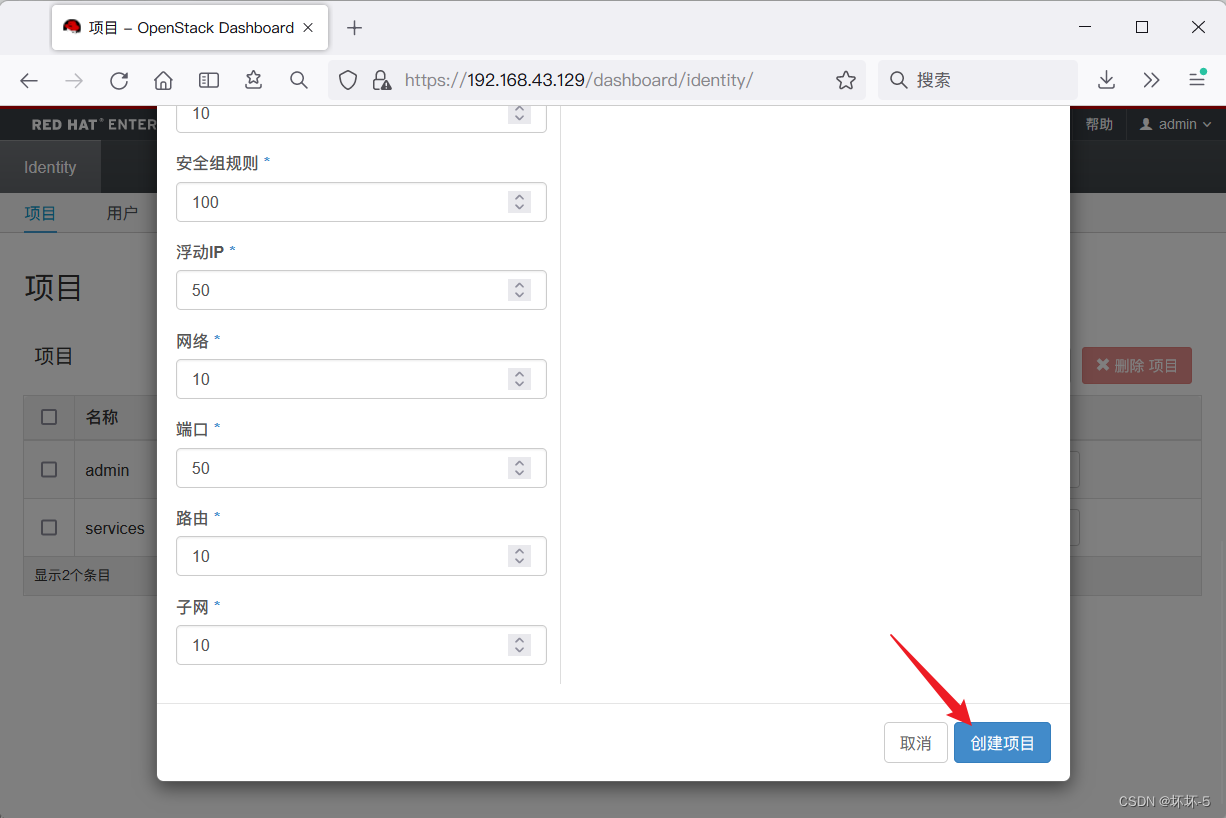
Task: Click the 安全组规则 input field with 100
Action: pos(361,202)
